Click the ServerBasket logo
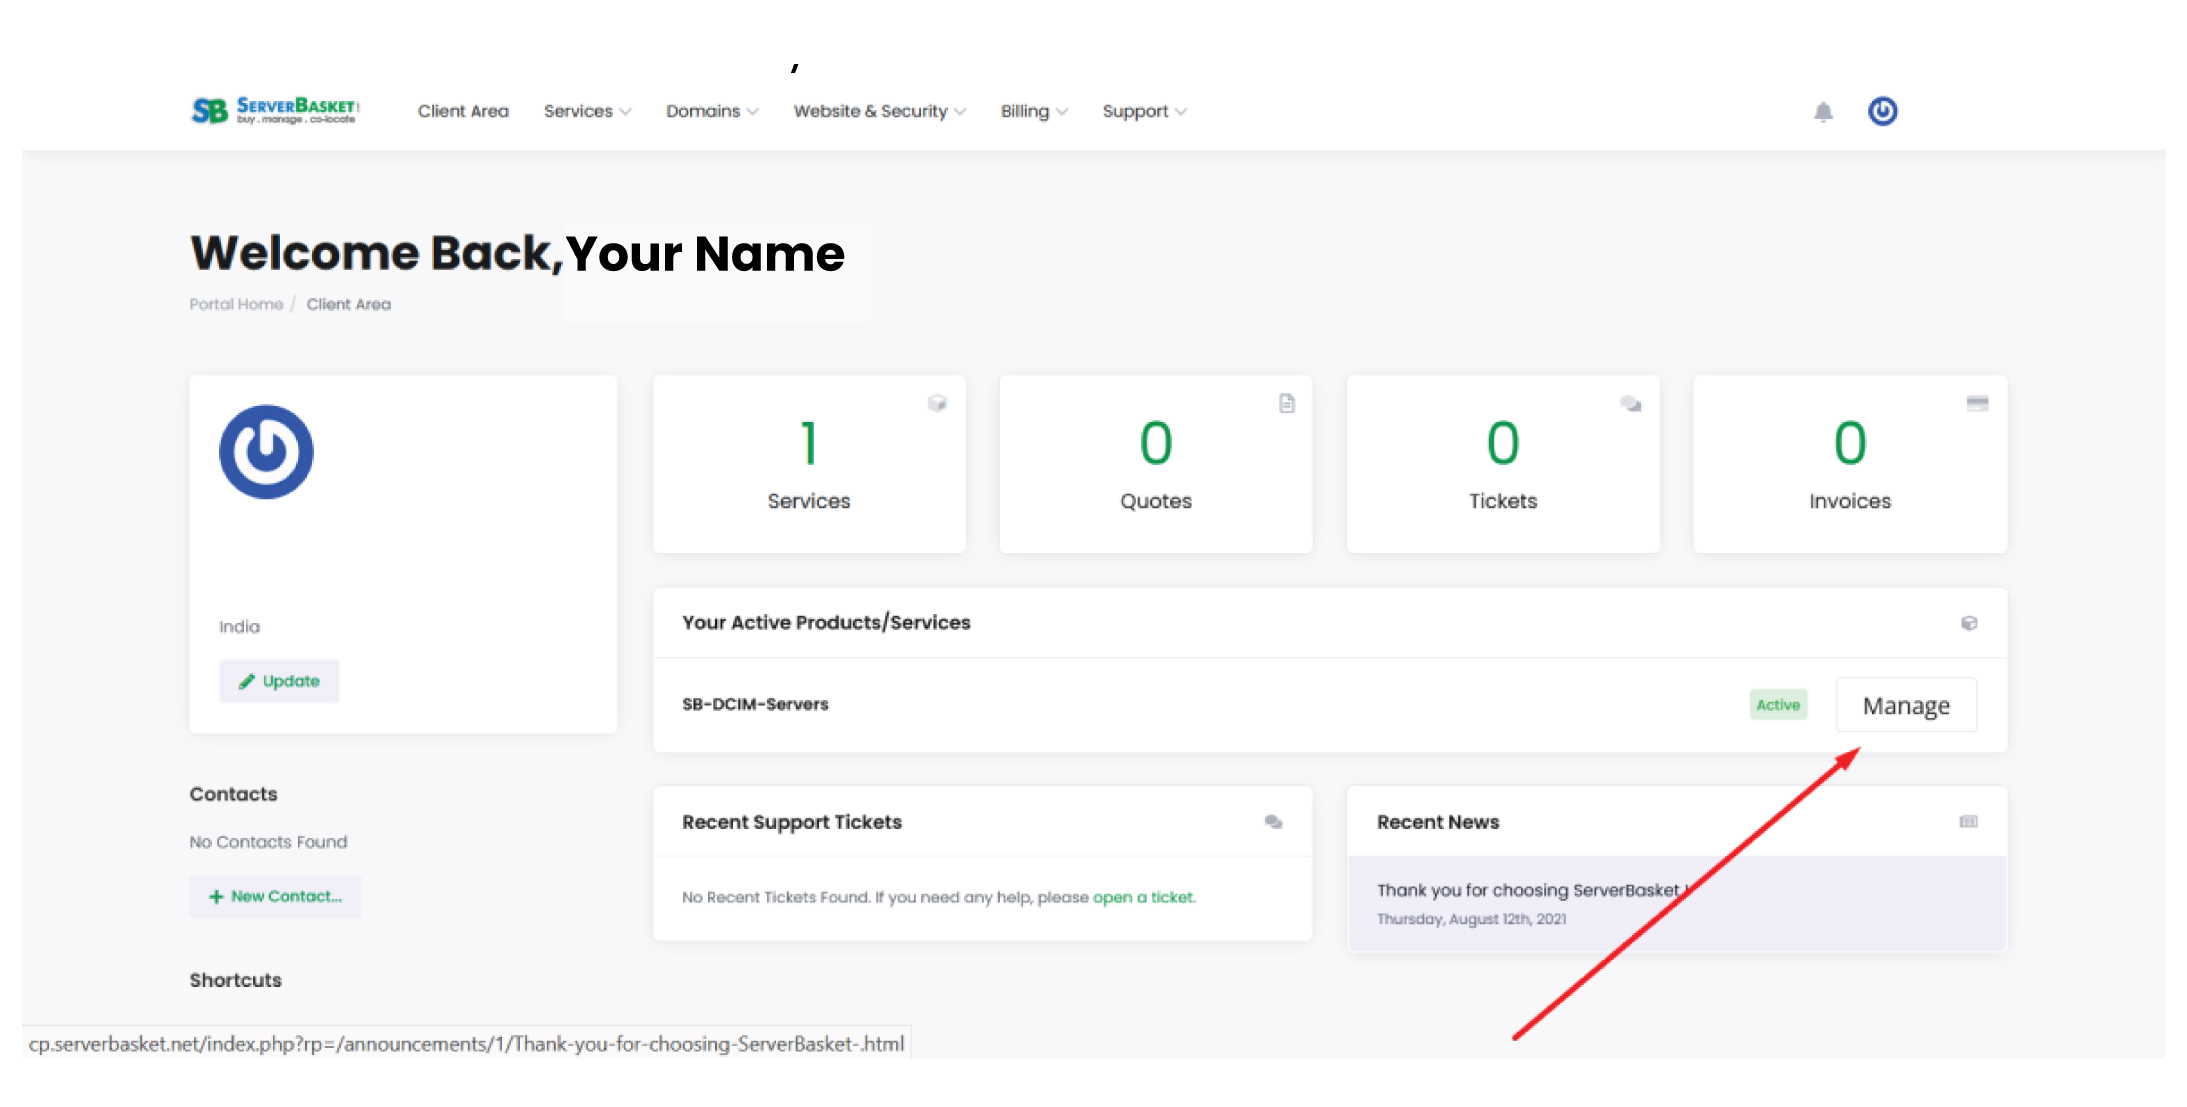Screen dimensions: 2187x1107 tap(275, 111)
